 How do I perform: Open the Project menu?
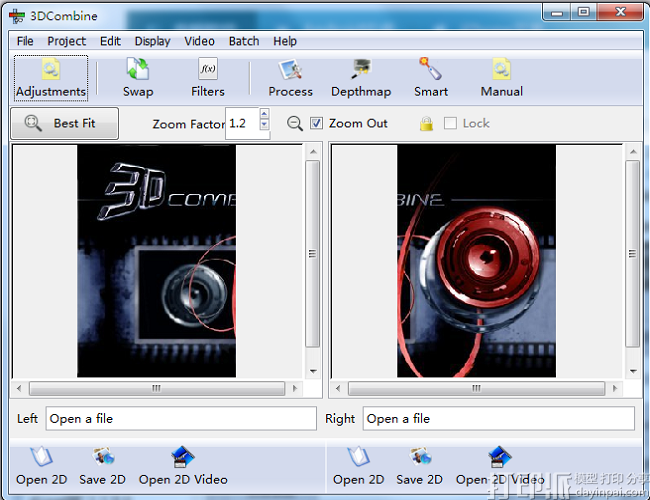pyautogui.click(x=66, y=41)
